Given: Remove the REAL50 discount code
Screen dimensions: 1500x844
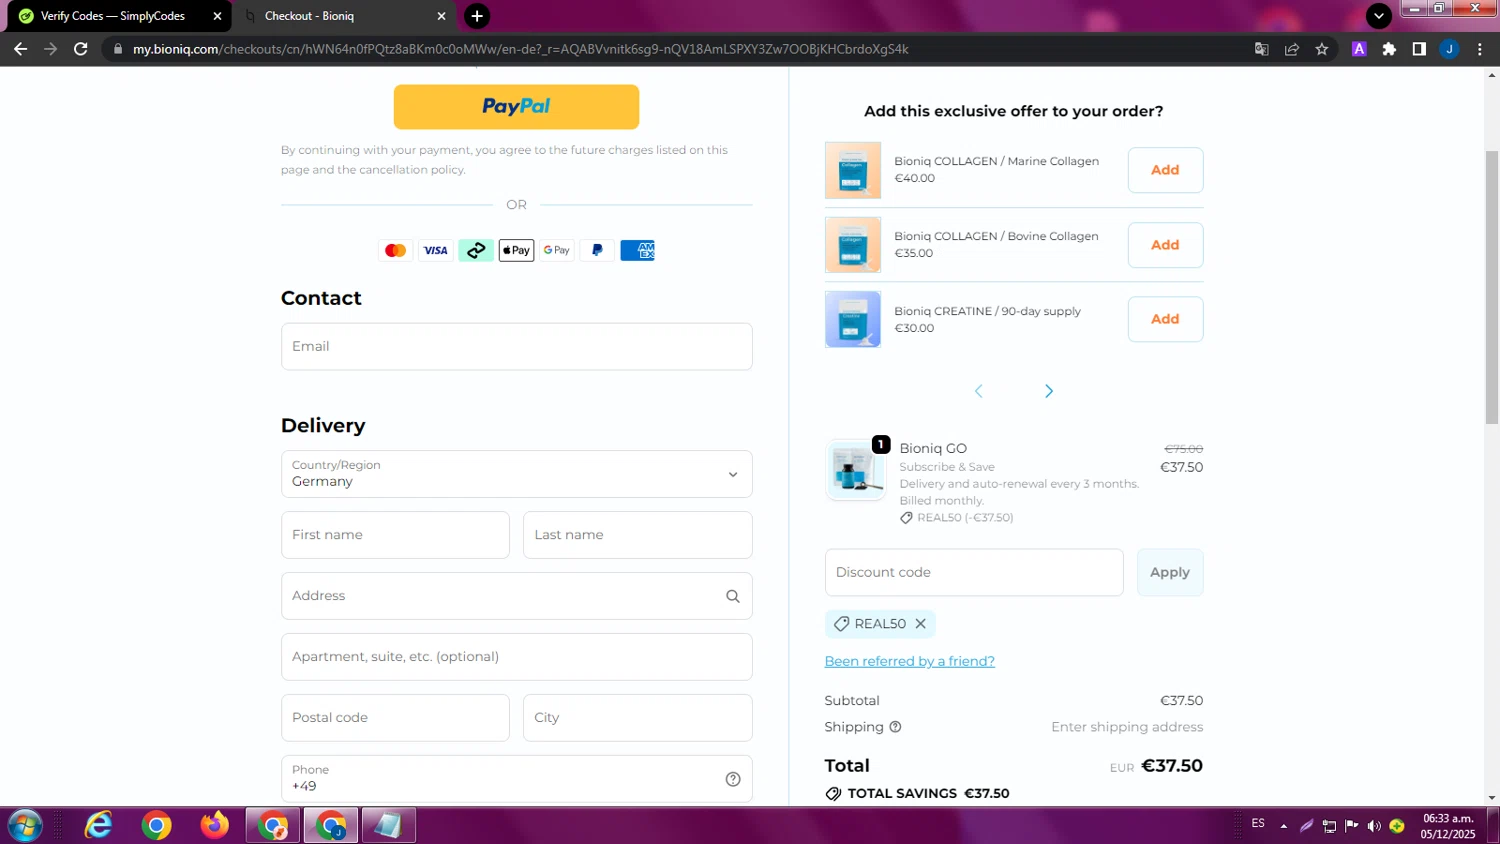Looking at the screenshot, I should (x=921, y=624).
